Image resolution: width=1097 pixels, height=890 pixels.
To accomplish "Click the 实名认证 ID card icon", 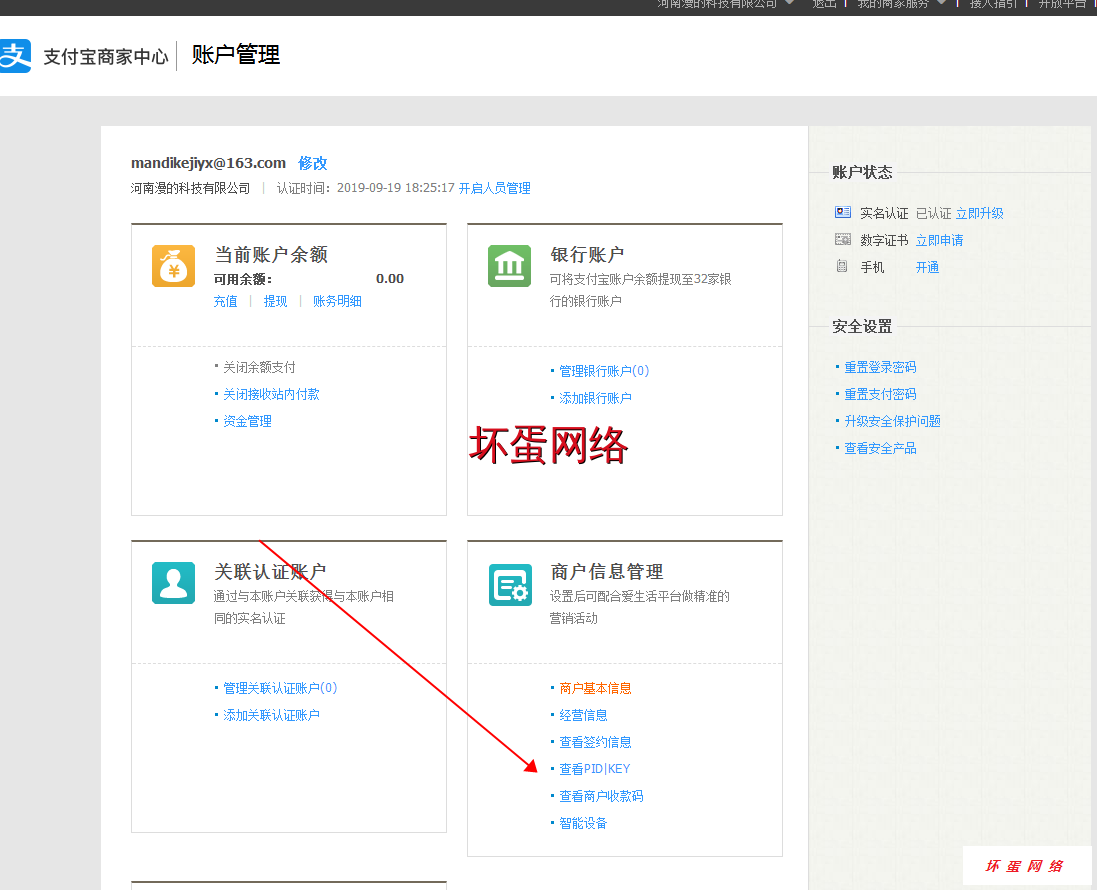I will point(842,213).
